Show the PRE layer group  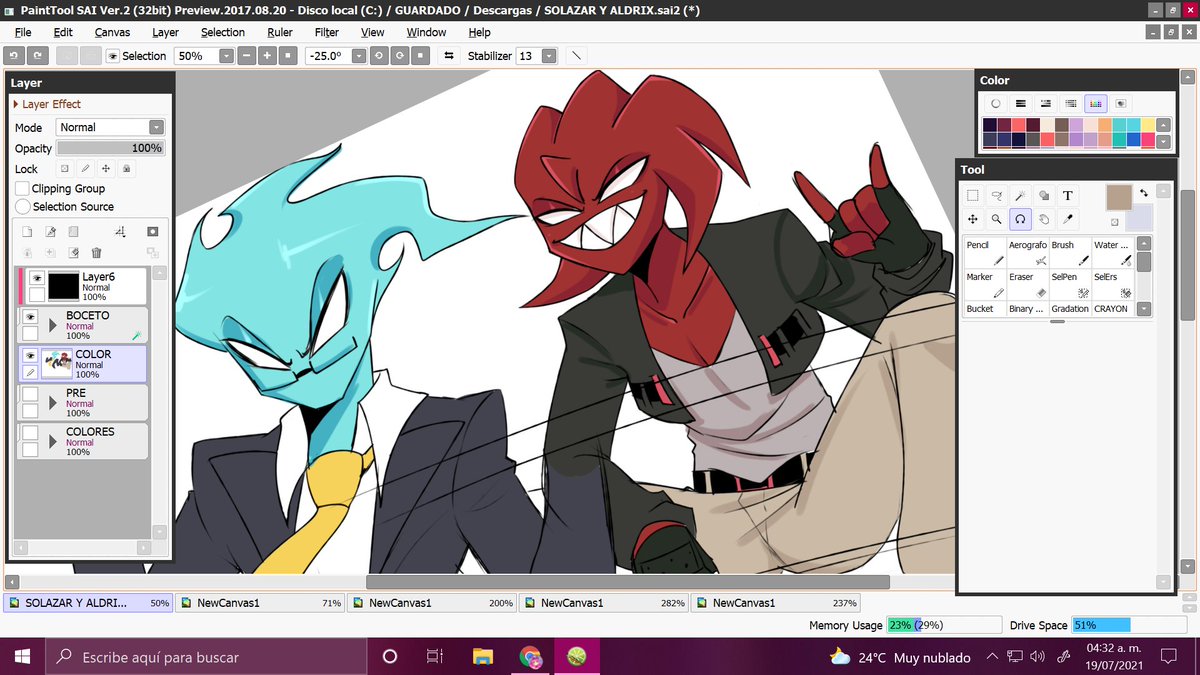[x=30, y=394]
